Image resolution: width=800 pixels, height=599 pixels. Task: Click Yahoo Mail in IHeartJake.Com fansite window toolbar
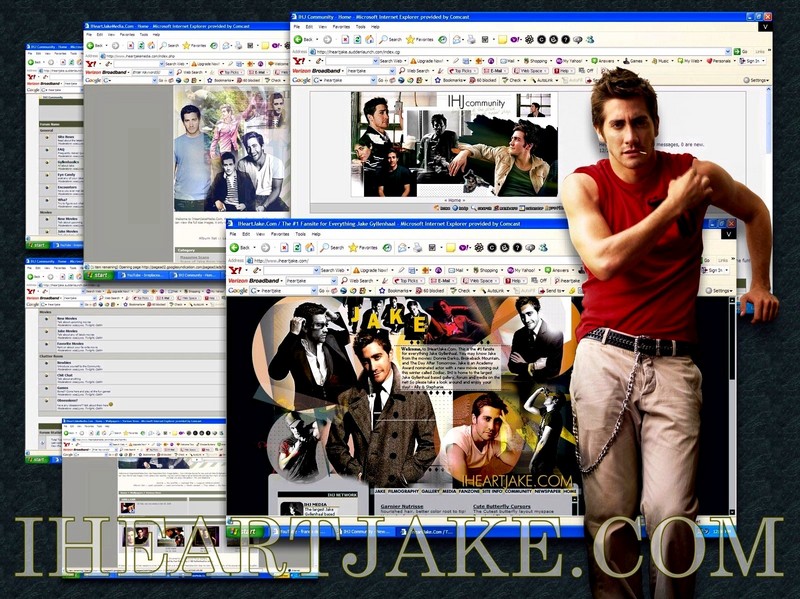click(456, 270)
